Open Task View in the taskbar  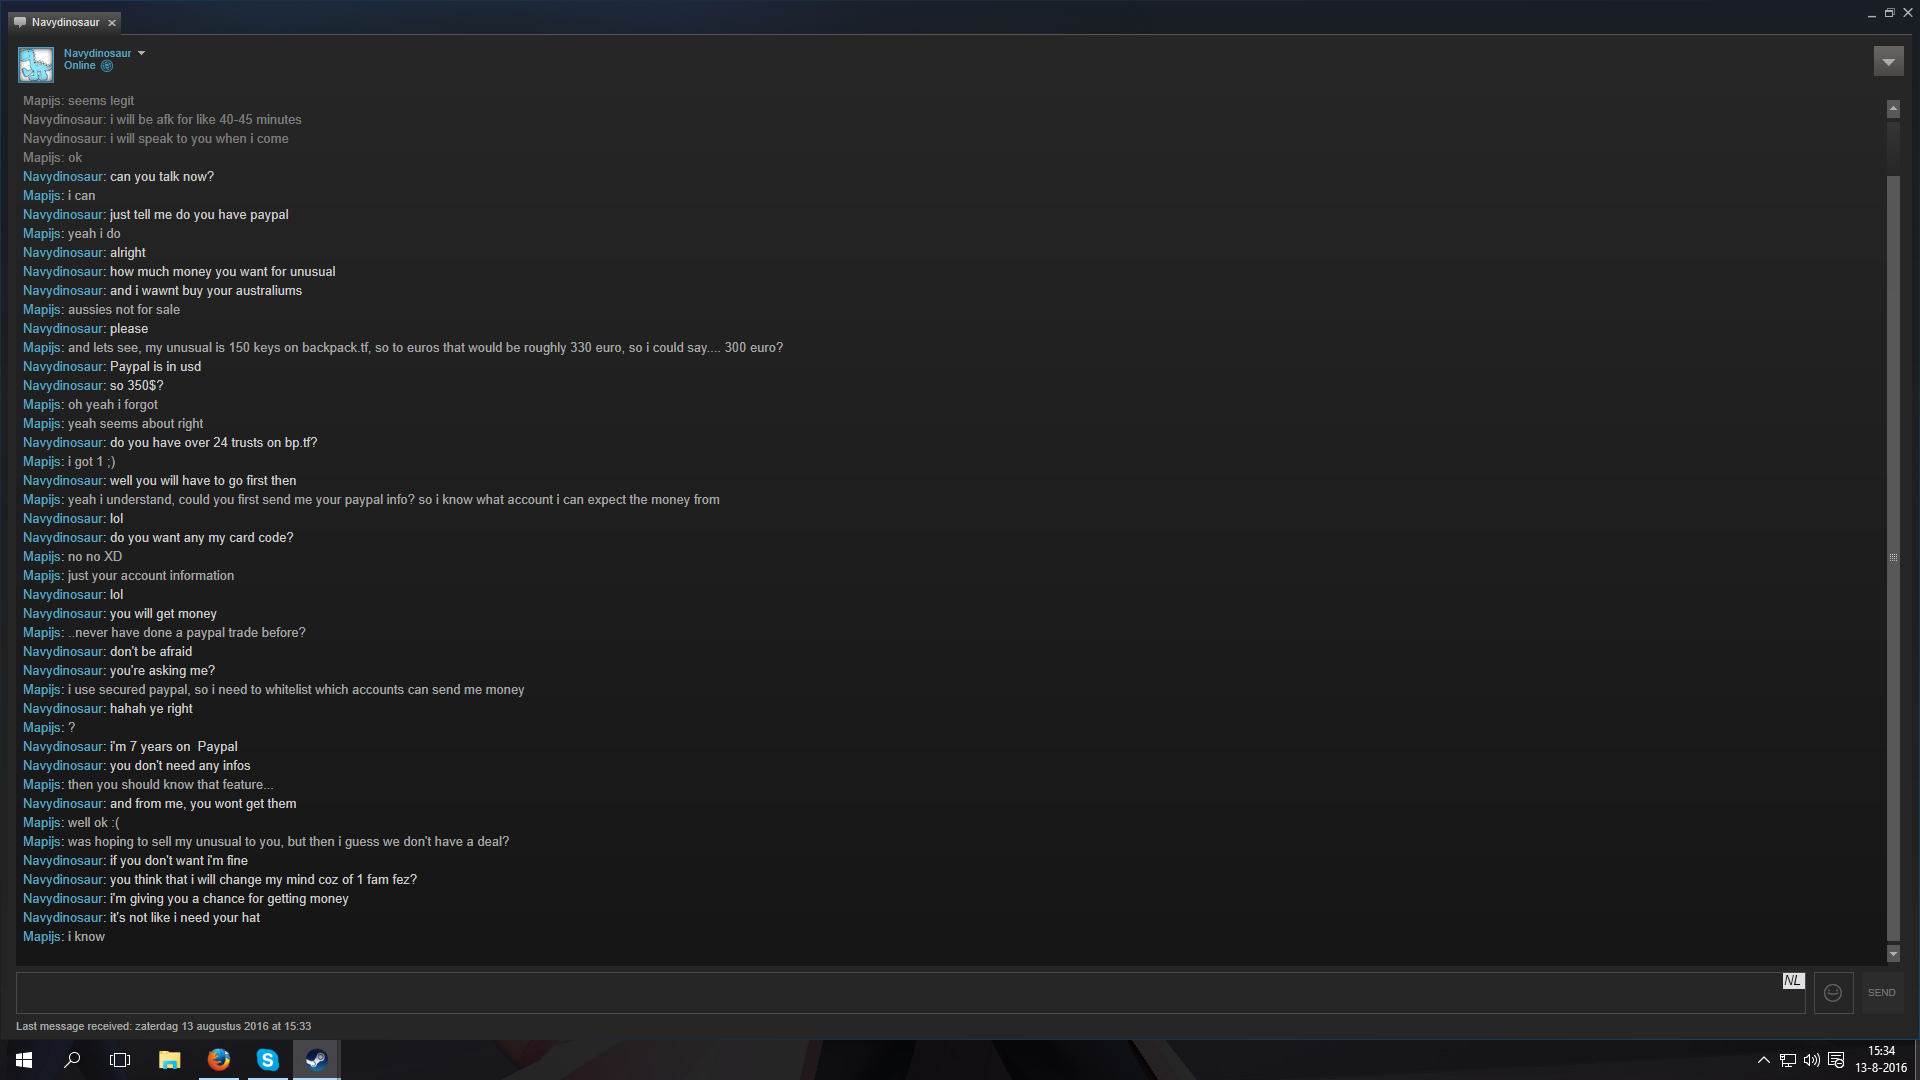(x=120, y=1060)
